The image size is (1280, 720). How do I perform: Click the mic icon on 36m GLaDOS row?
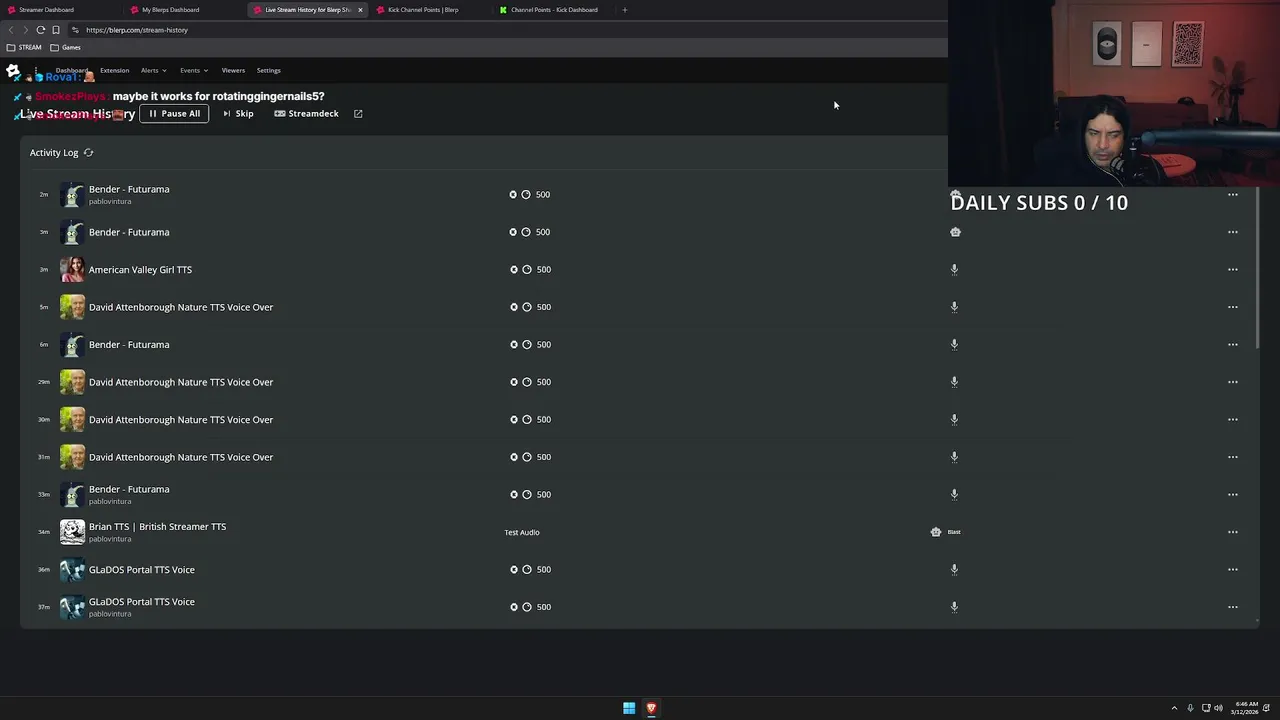click(954, 569)
